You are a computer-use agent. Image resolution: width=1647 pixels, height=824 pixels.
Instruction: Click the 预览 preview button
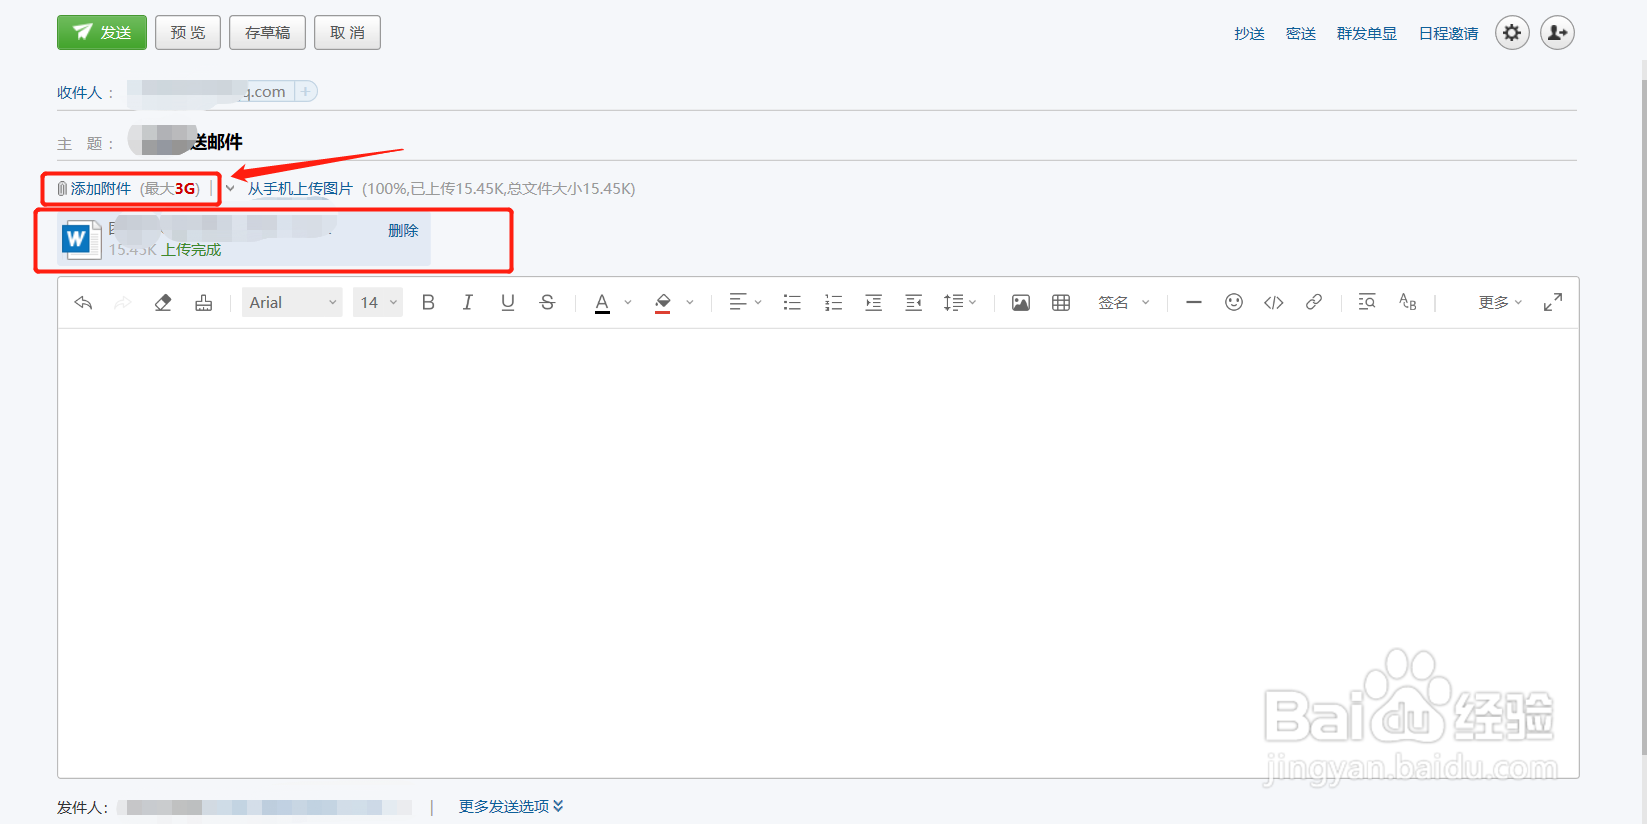coord(188,33)
